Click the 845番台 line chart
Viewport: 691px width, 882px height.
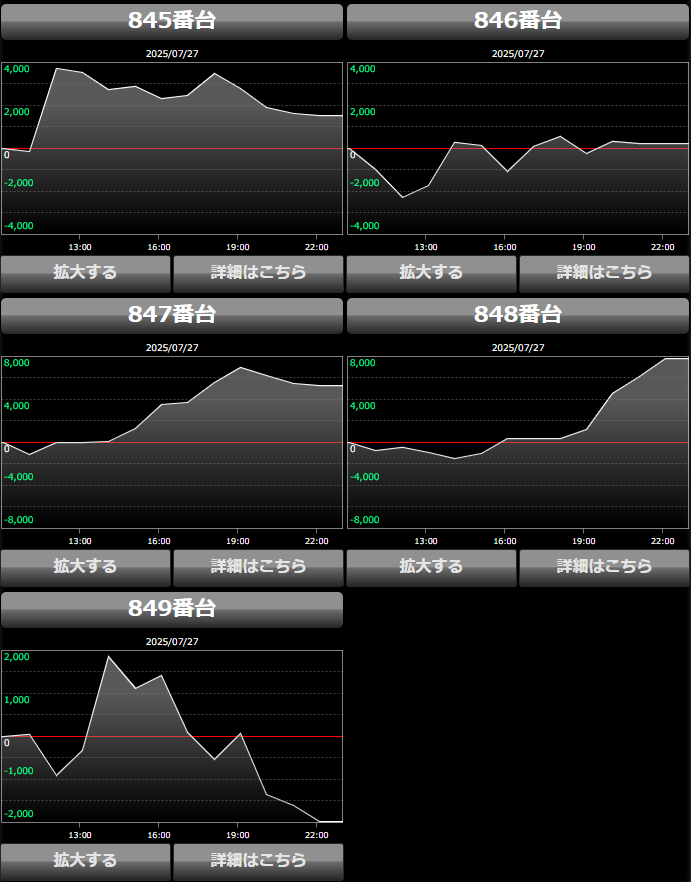[172, 148]
